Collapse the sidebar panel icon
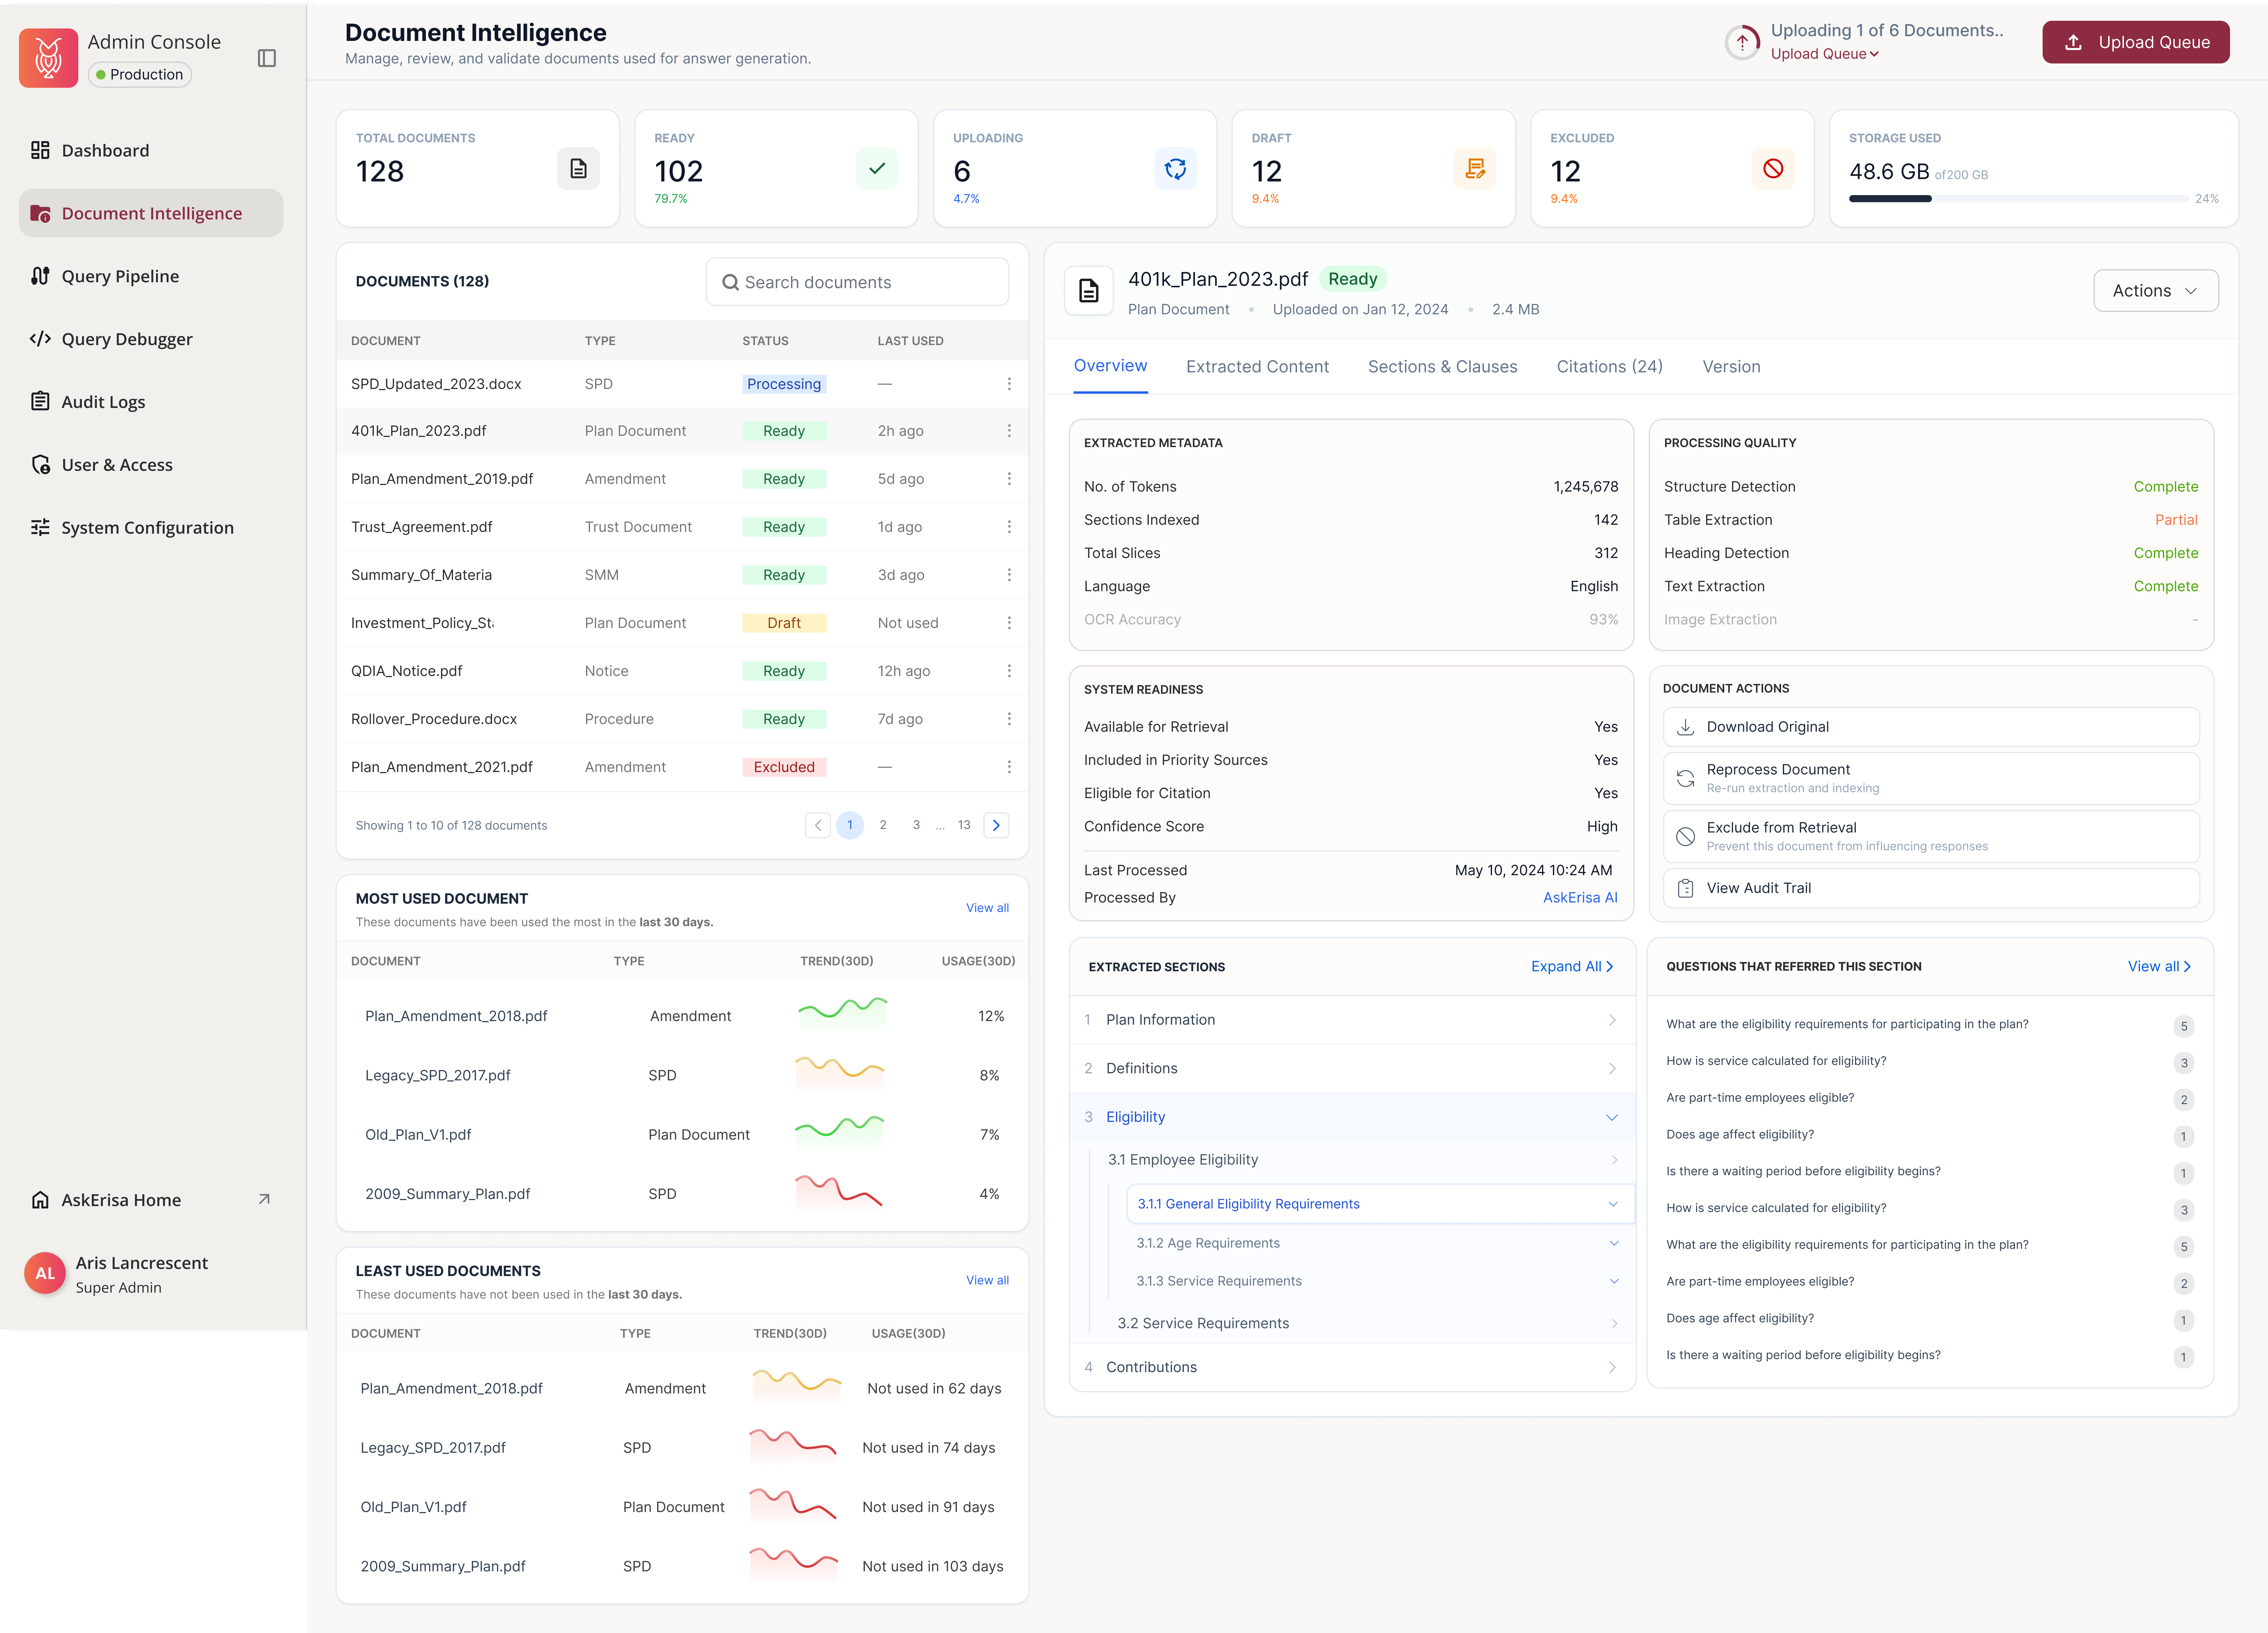 [266, 58]
